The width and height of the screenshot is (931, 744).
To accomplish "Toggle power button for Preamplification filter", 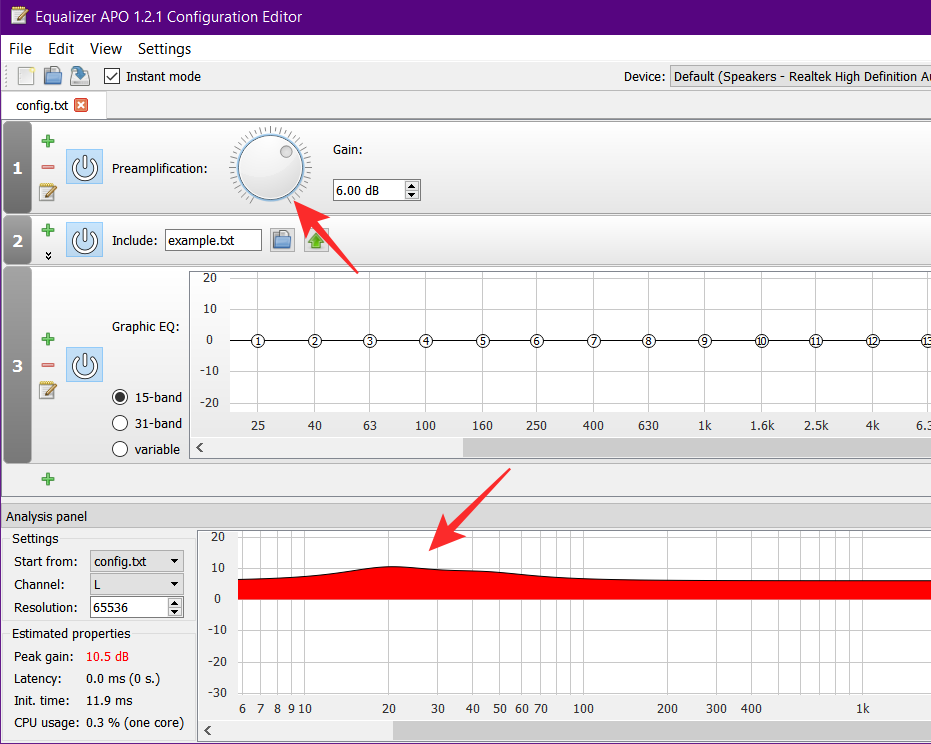I will (x=85, y=167).
